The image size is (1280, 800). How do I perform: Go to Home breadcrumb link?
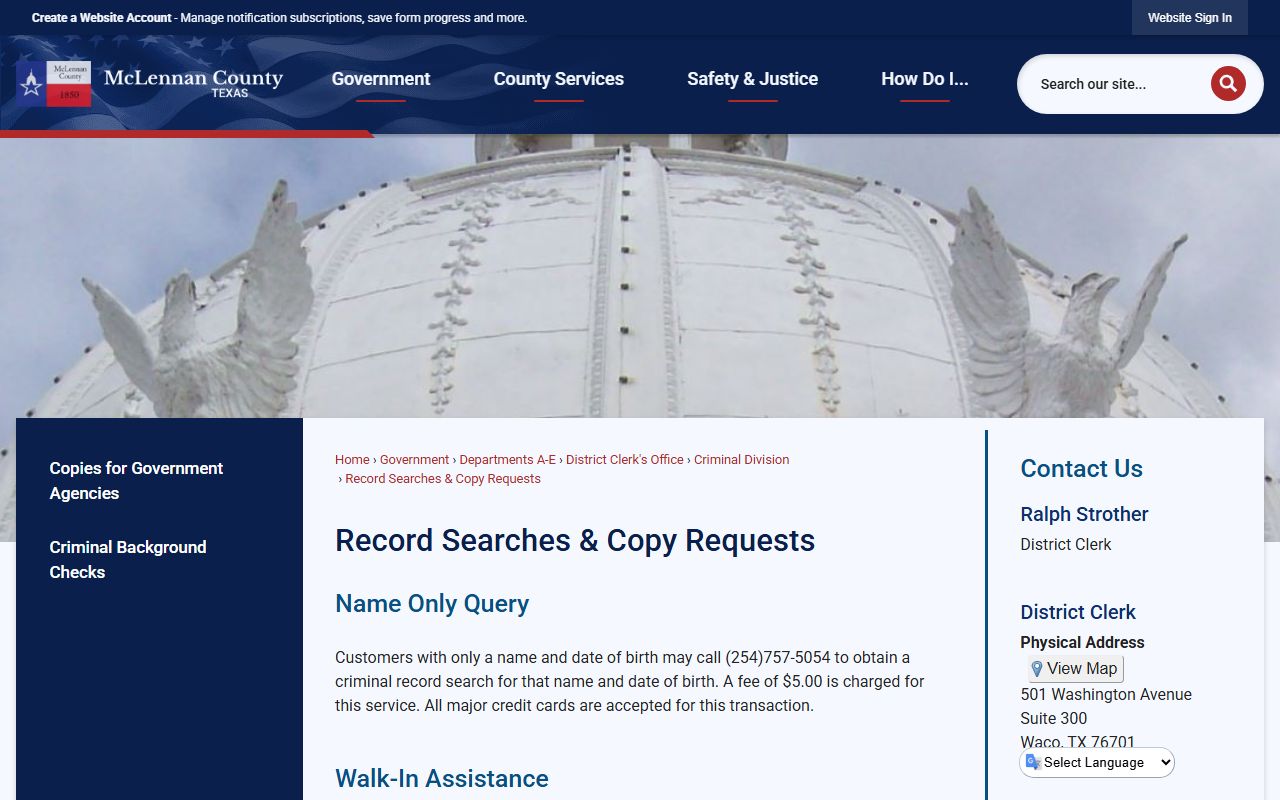tap(352, 460)
